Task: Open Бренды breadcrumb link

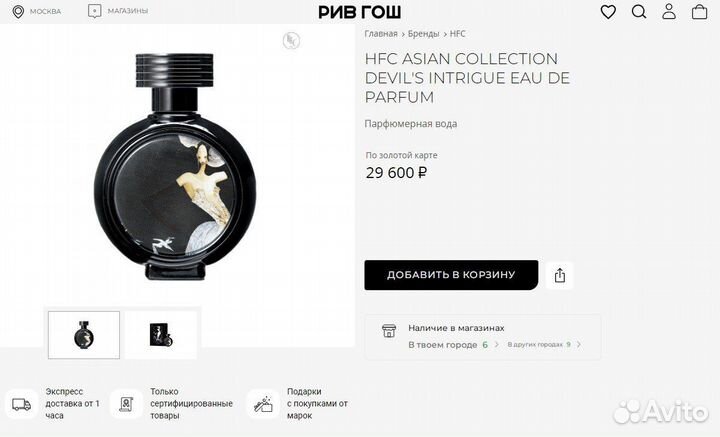Action: coord(423,34)
